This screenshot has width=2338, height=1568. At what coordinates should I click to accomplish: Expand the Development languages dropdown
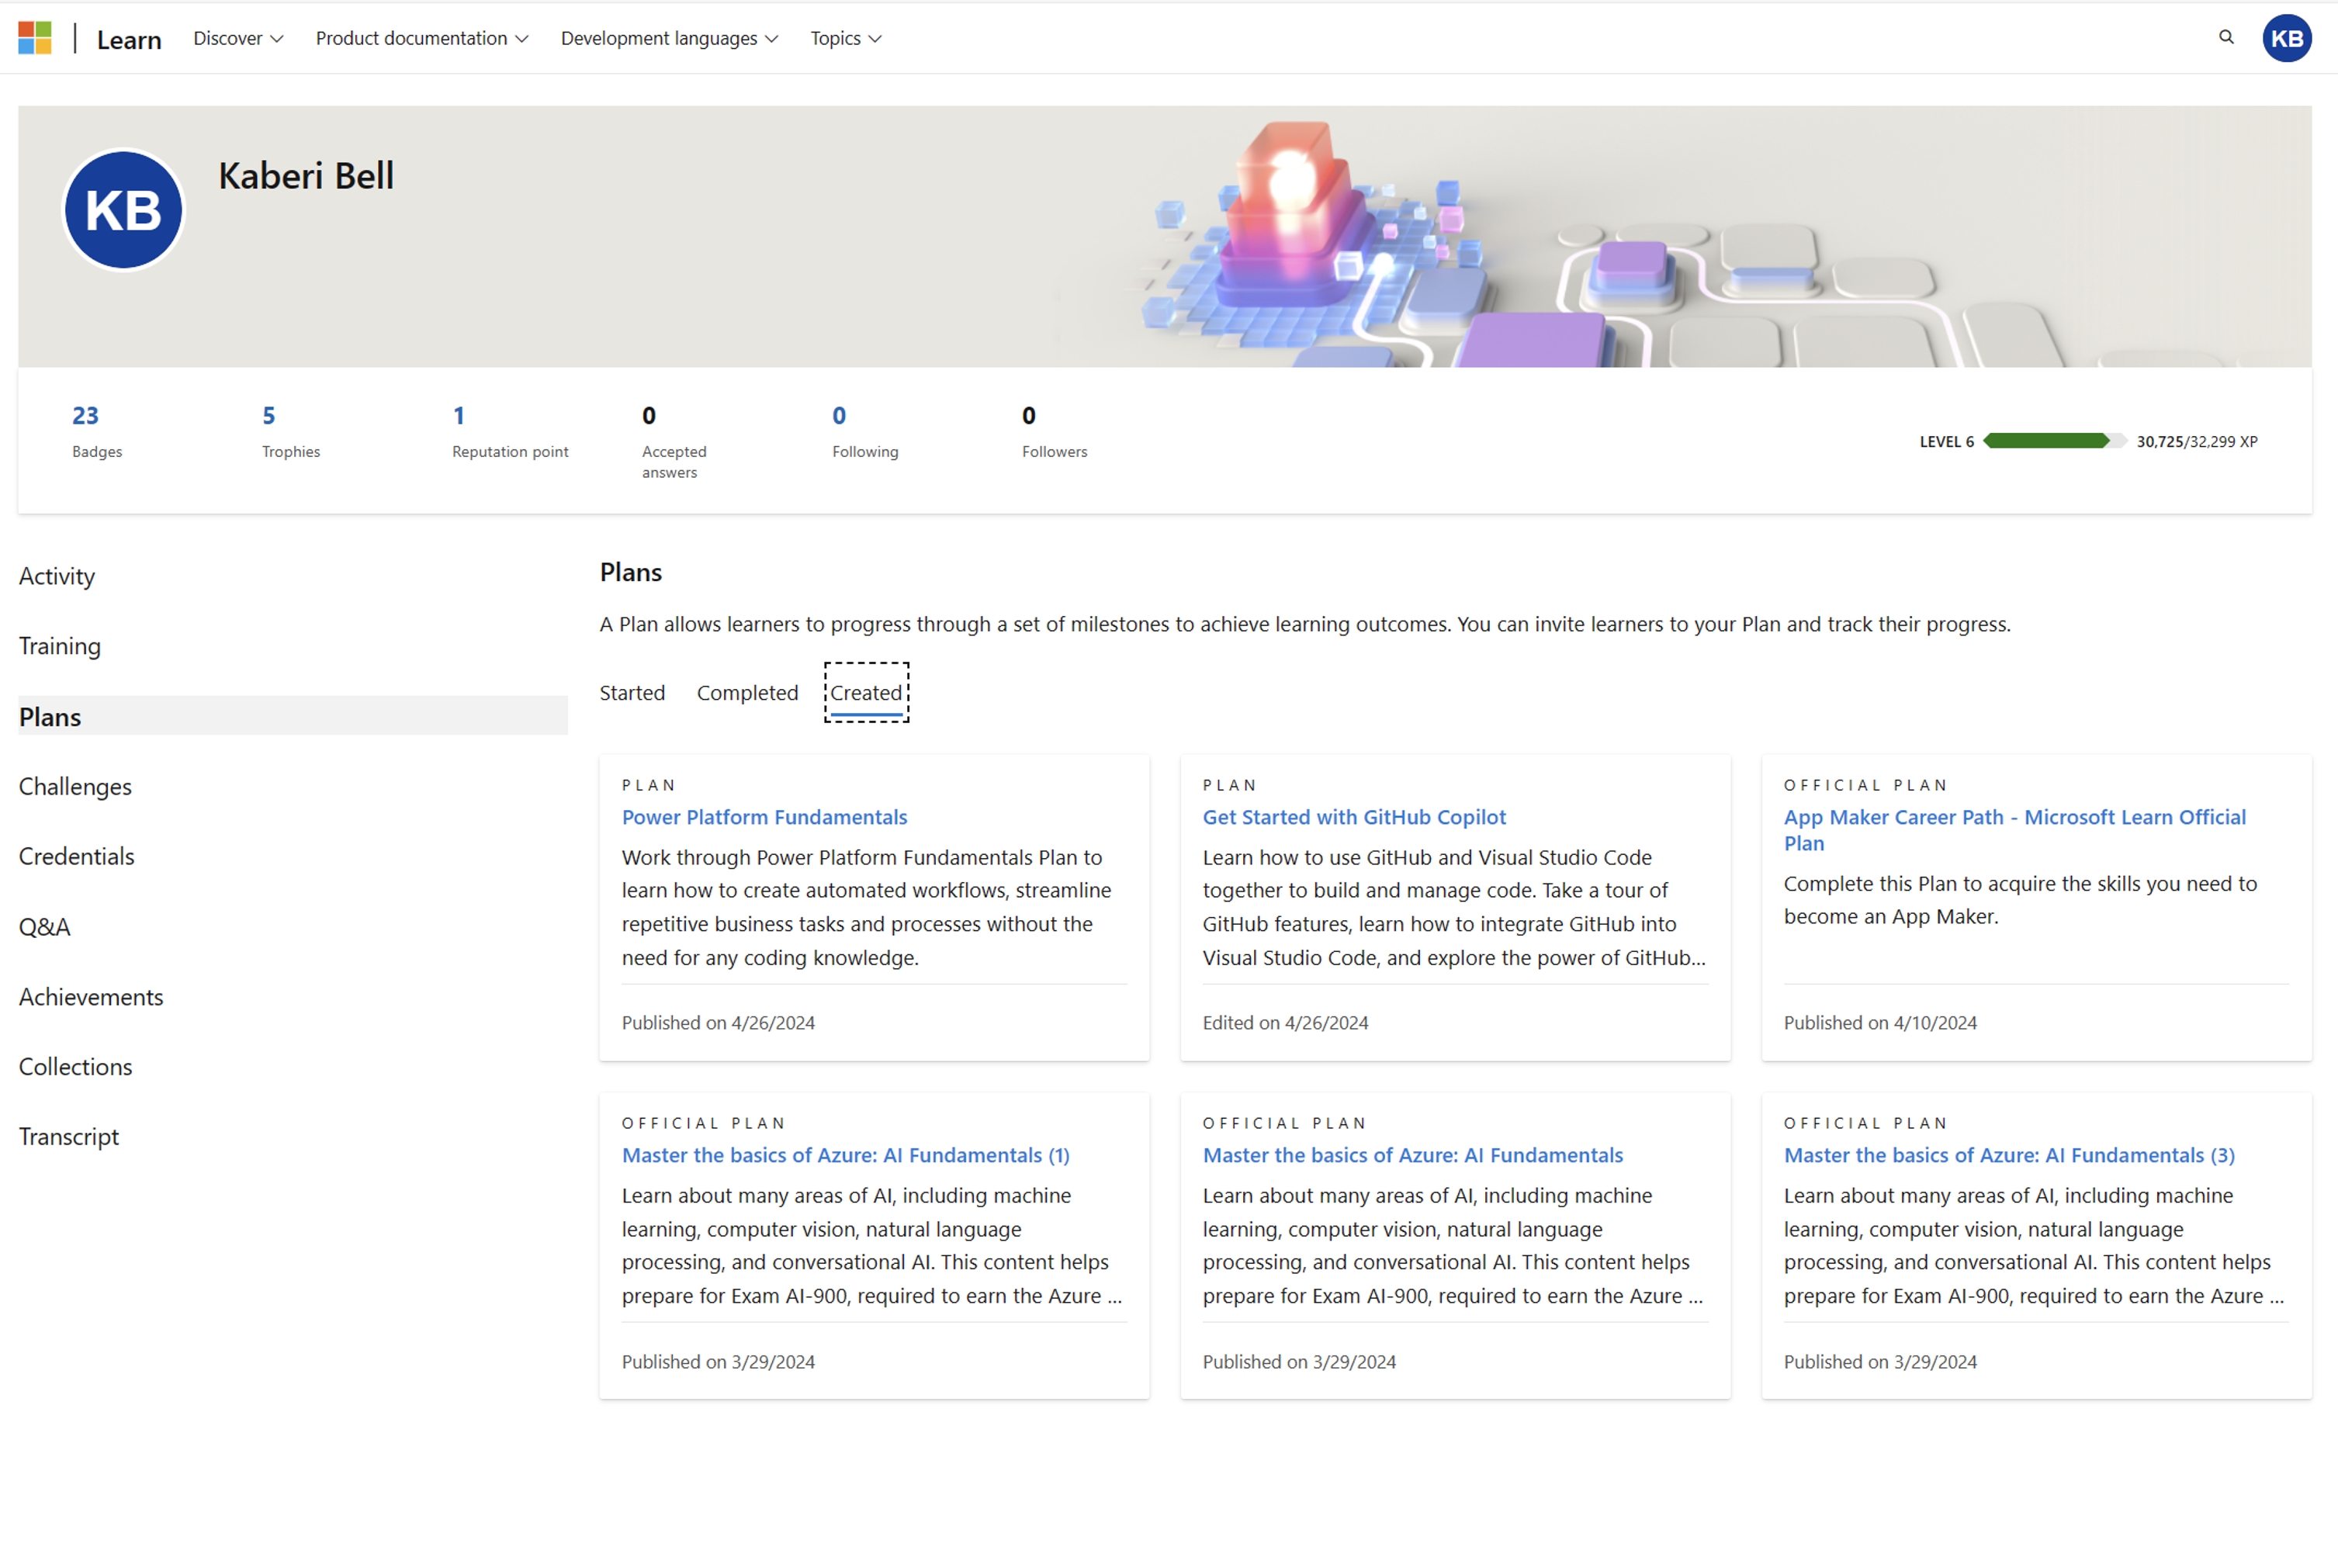click(672, 36)
